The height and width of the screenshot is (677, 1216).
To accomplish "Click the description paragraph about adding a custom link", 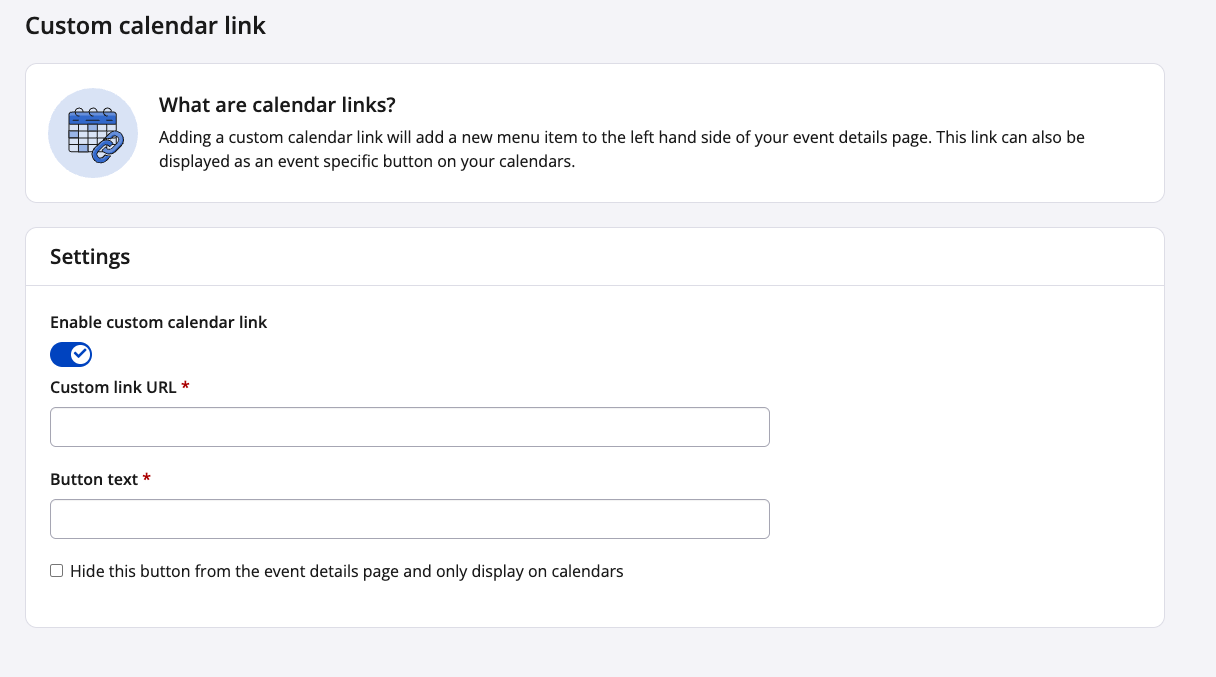I will [622, 149].
